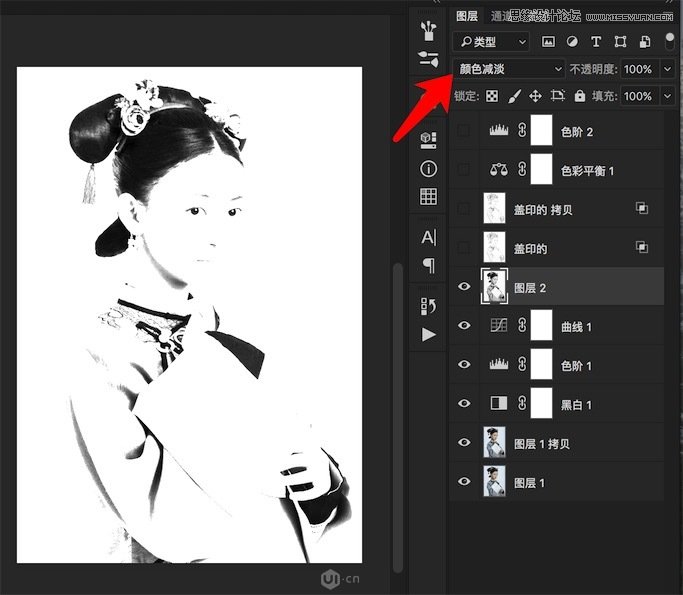The width and height of the screenshot is (683, 595).
Task: Click the layer mask of 黑白 1
Action: pos(541,403)
